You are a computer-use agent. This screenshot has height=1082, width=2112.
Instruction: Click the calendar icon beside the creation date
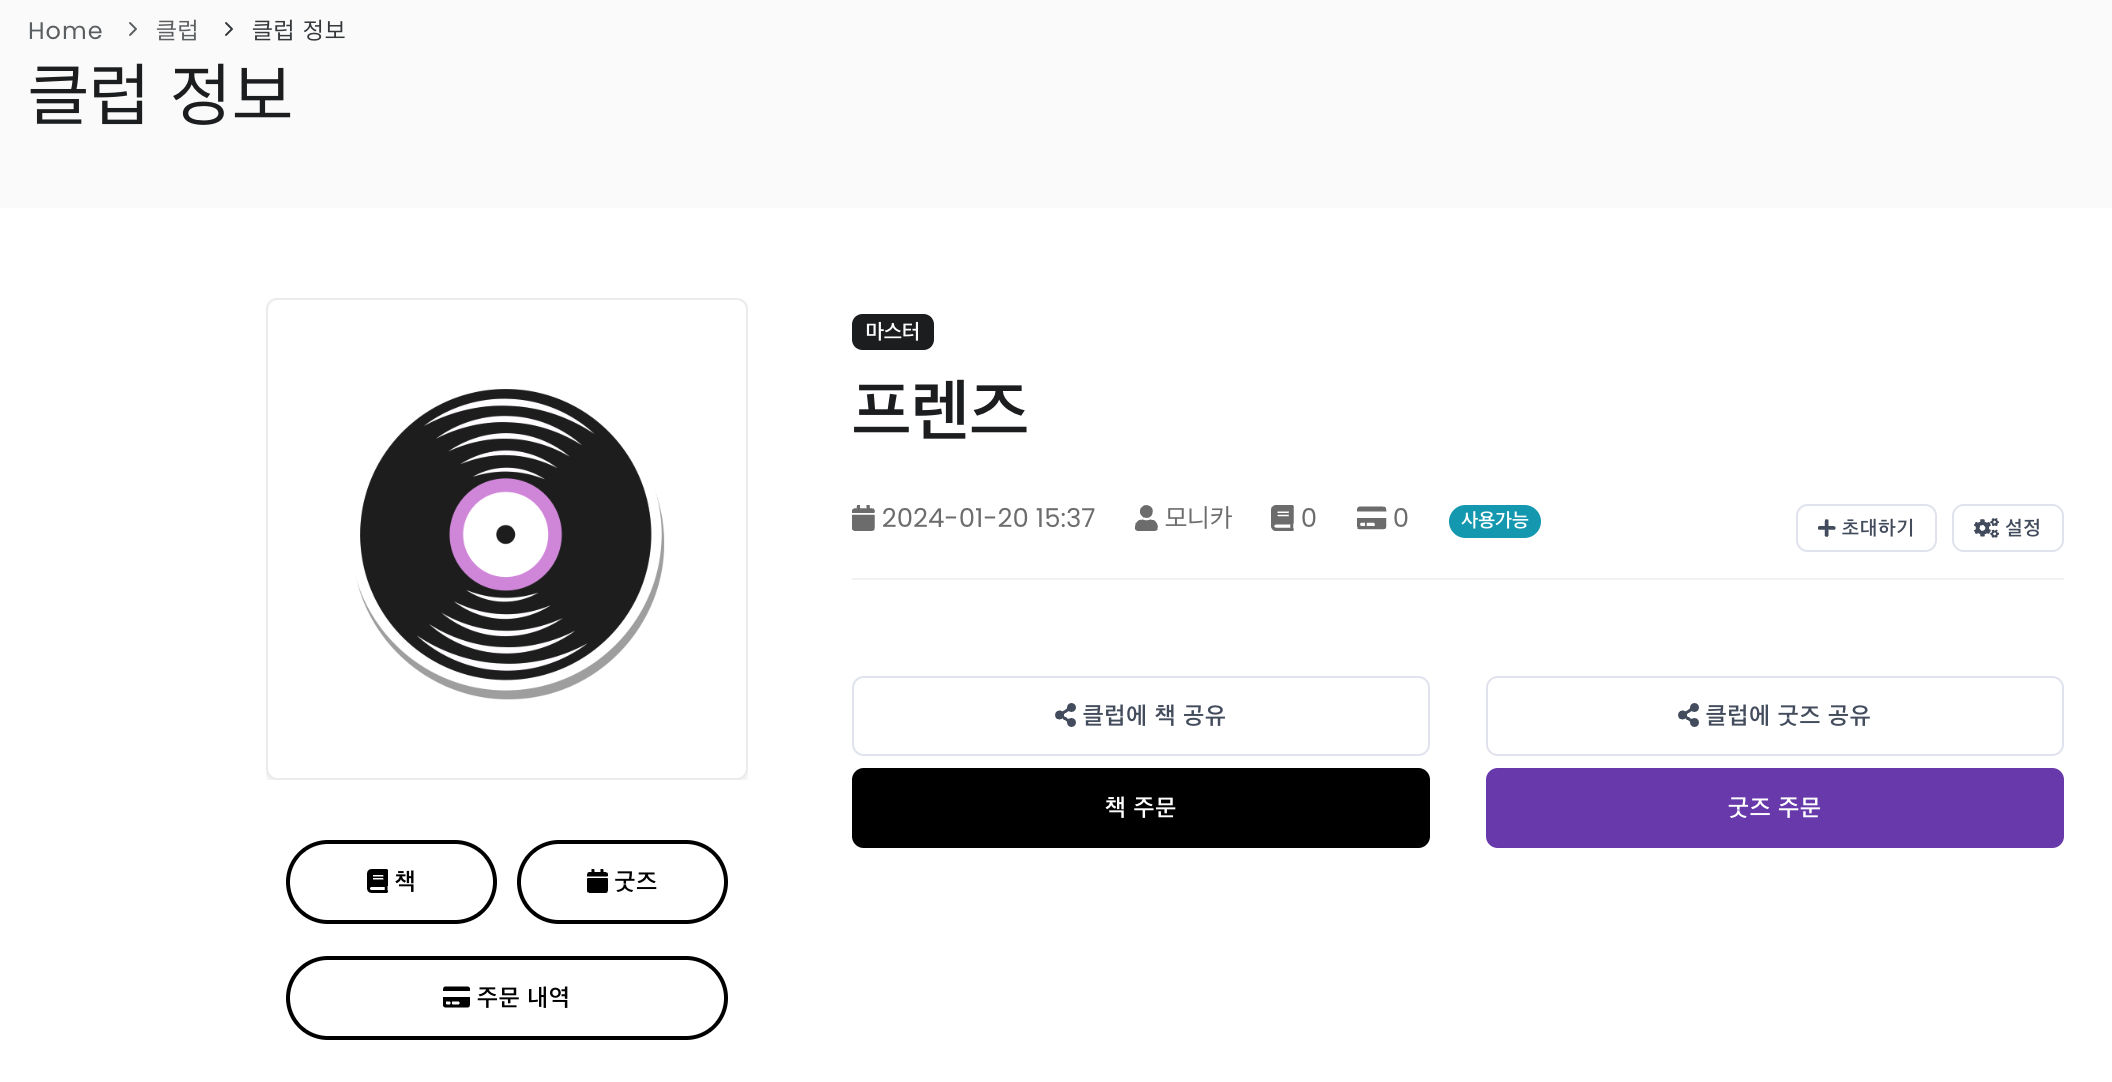(x=863, y=518)
